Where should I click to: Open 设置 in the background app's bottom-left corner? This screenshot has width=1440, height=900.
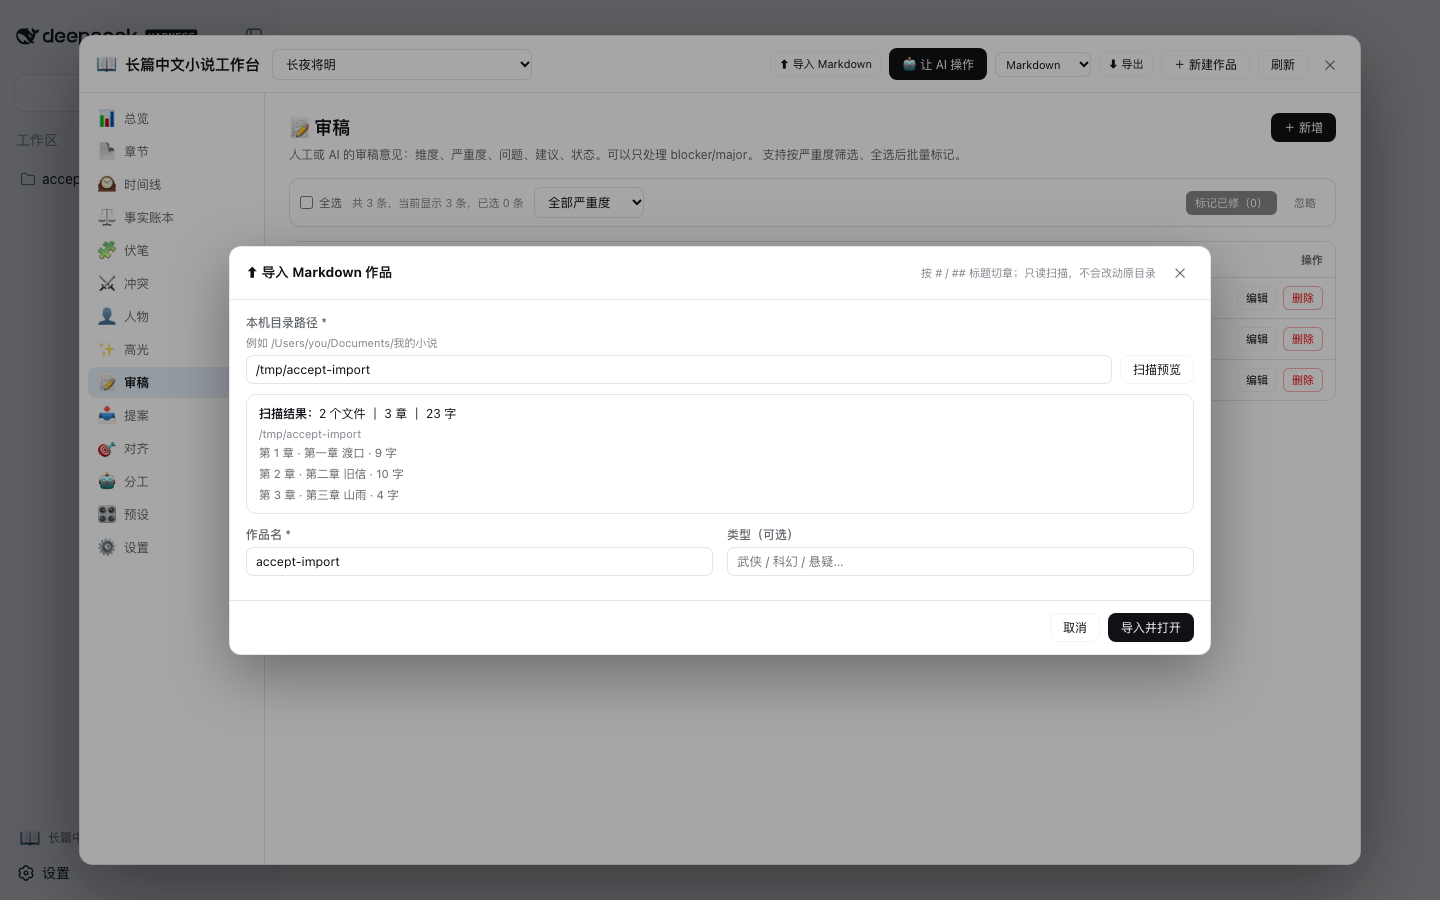[45, 873]
